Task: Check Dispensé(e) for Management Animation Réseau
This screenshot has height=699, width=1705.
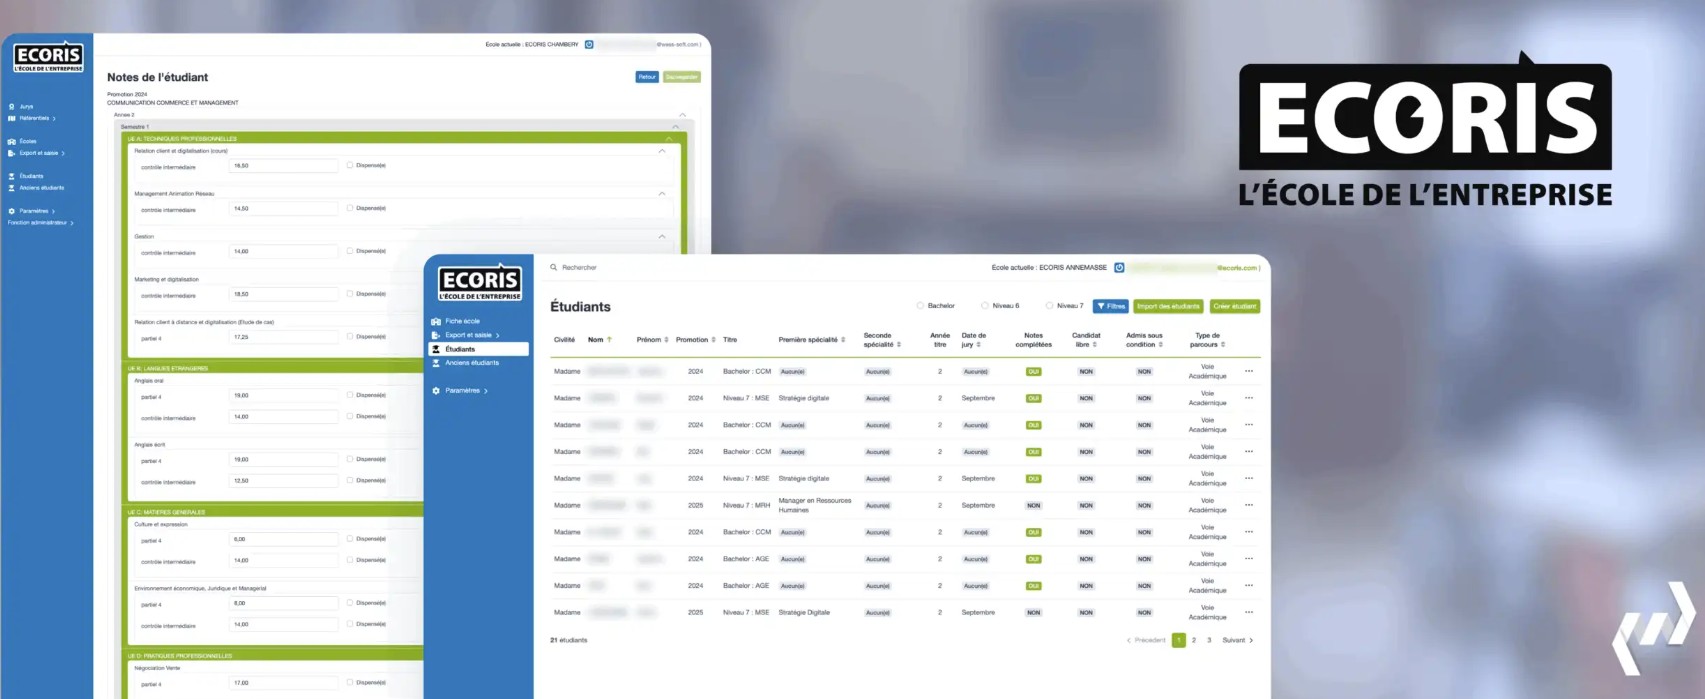Action: [x=350, y=208]
